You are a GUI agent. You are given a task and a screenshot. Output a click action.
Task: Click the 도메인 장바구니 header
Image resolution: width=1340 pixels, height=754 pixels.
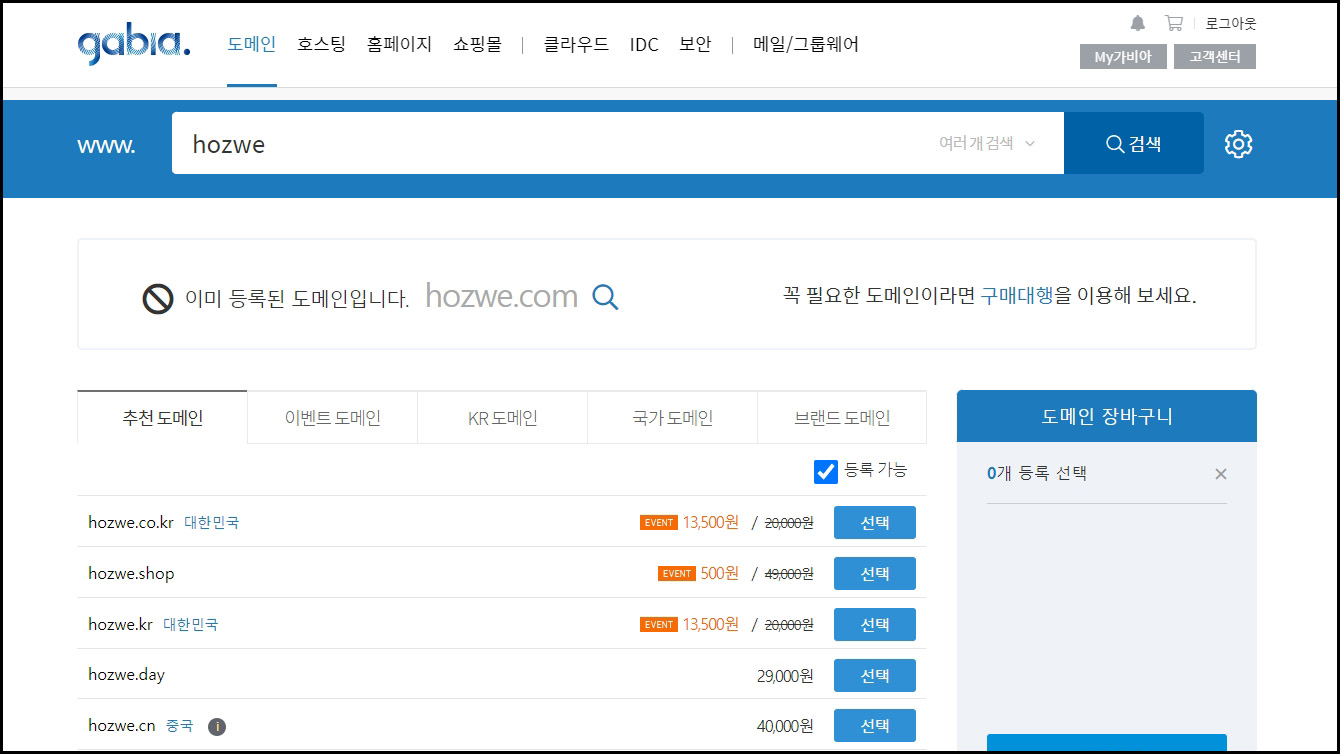tap(1107, 417)
